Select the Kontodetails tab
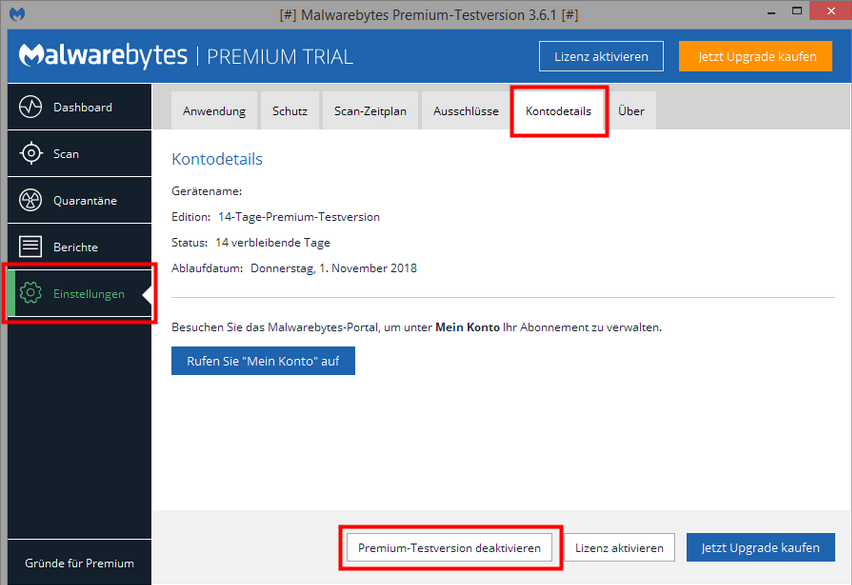Viewport: 852px width, 585px height. click(x=559, y=111)
